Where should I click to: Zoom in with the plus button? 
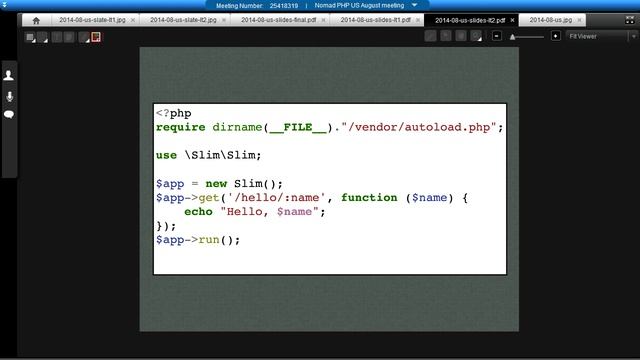pyautogui.click(x=556, y=36)
